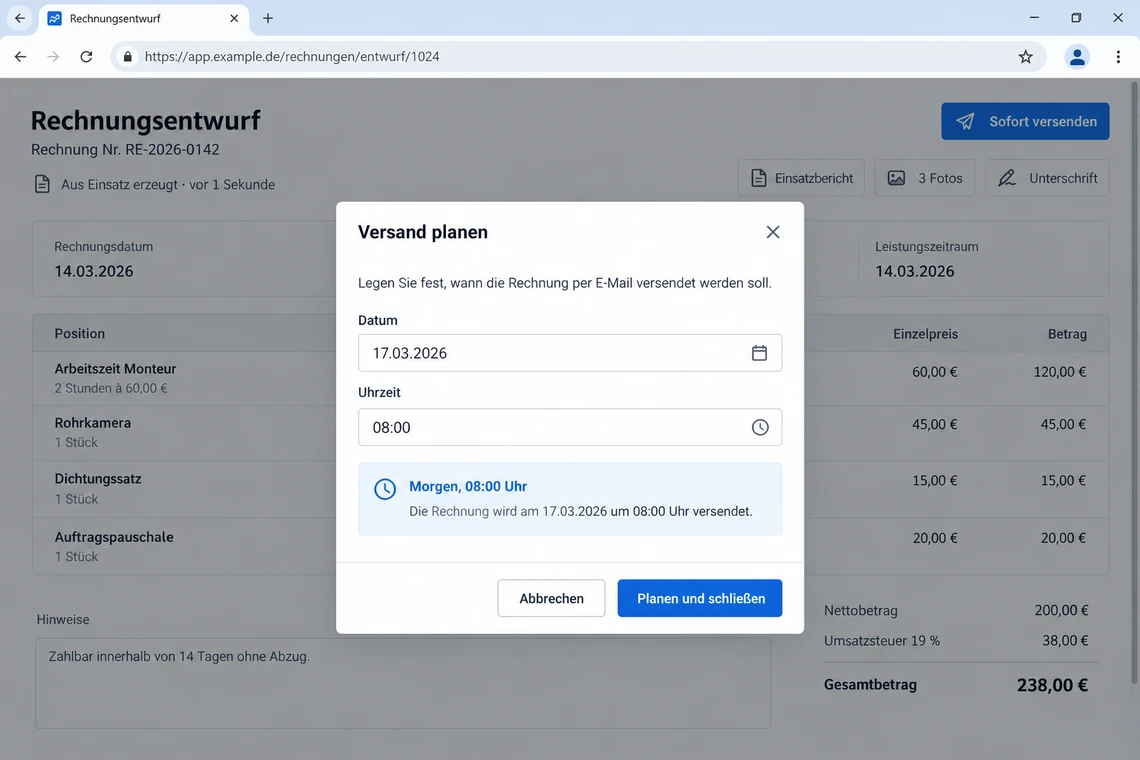This screenshot has width=1140, height=760.
Task: Confirm with Planen und schließen
Action: (700, 598)
